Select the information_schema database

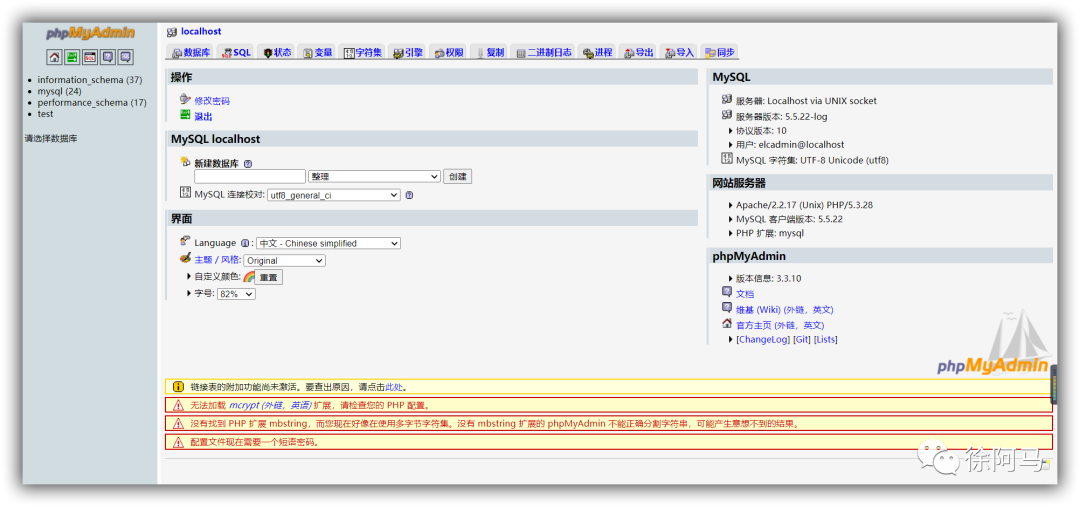click(x=90, y=80)
